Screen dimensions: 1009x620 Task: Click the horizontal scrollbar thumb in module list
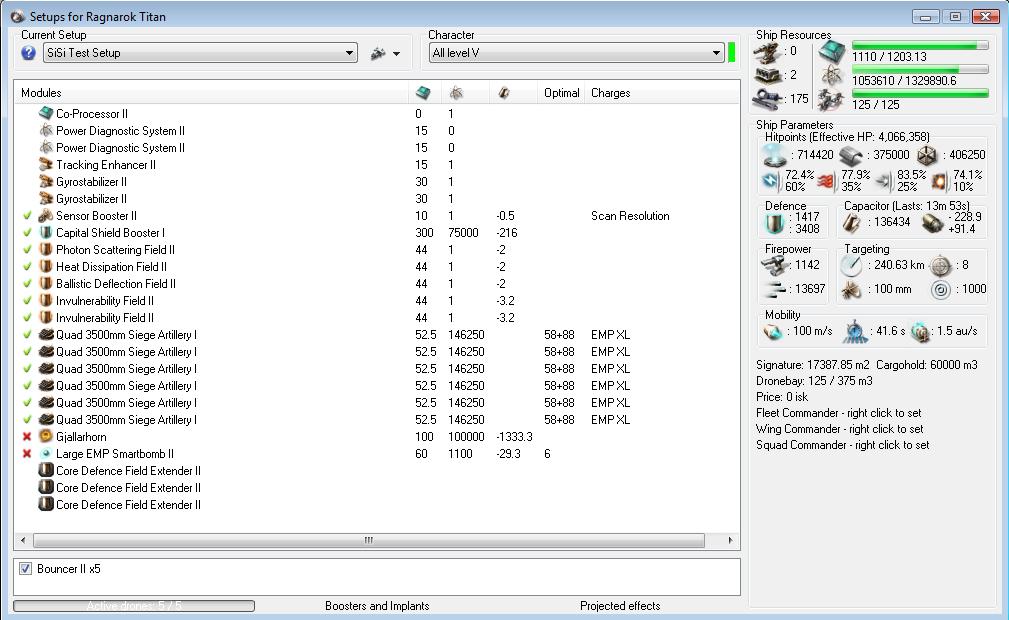point(369,540)
